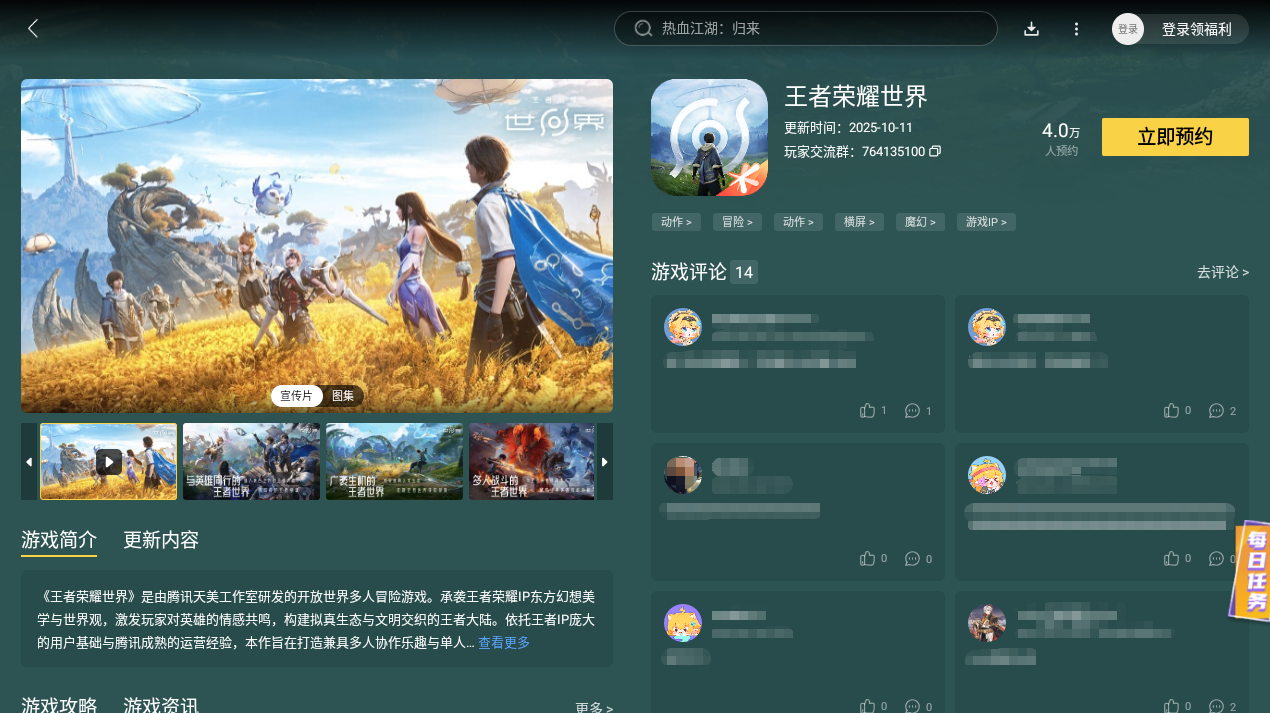
Task: Click the download icon in the top bar
Action: click(x=1031, y=28)
